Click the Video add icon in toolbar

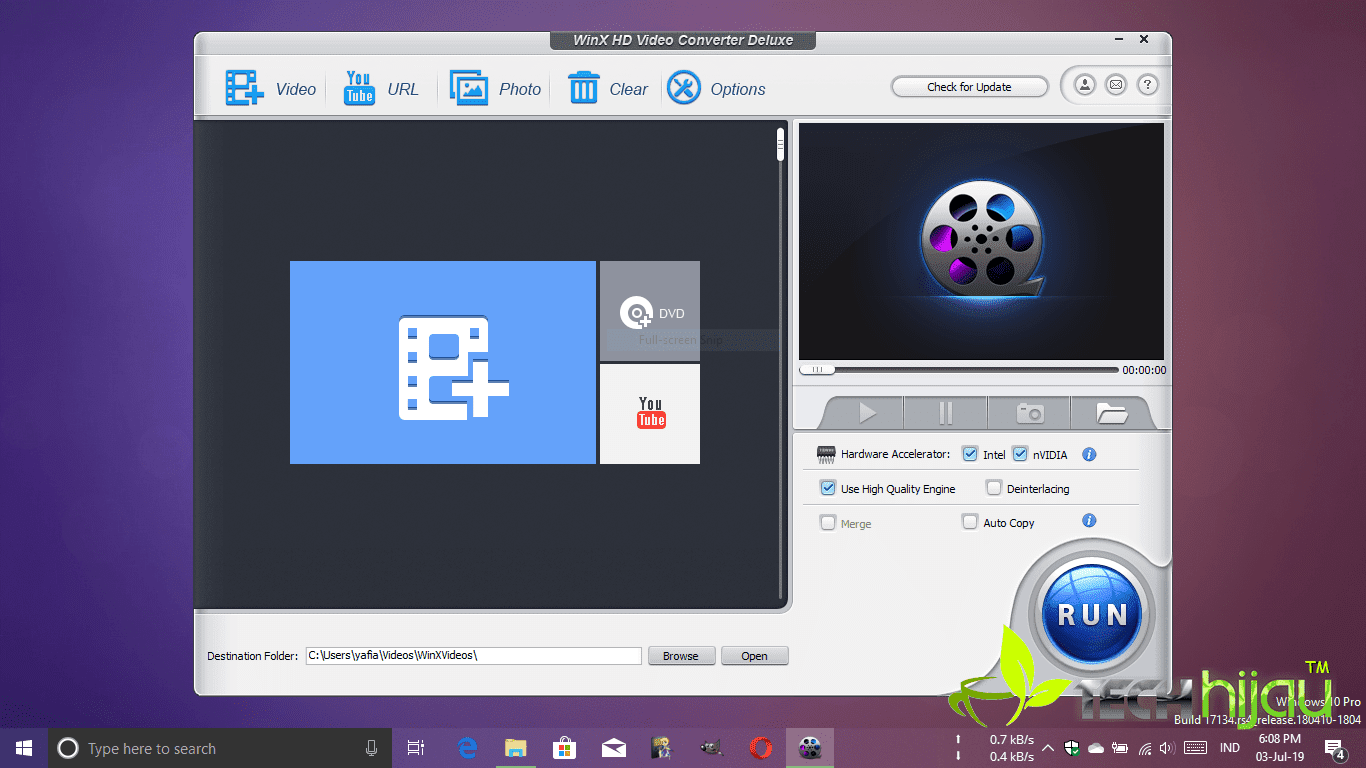(243, 88)
